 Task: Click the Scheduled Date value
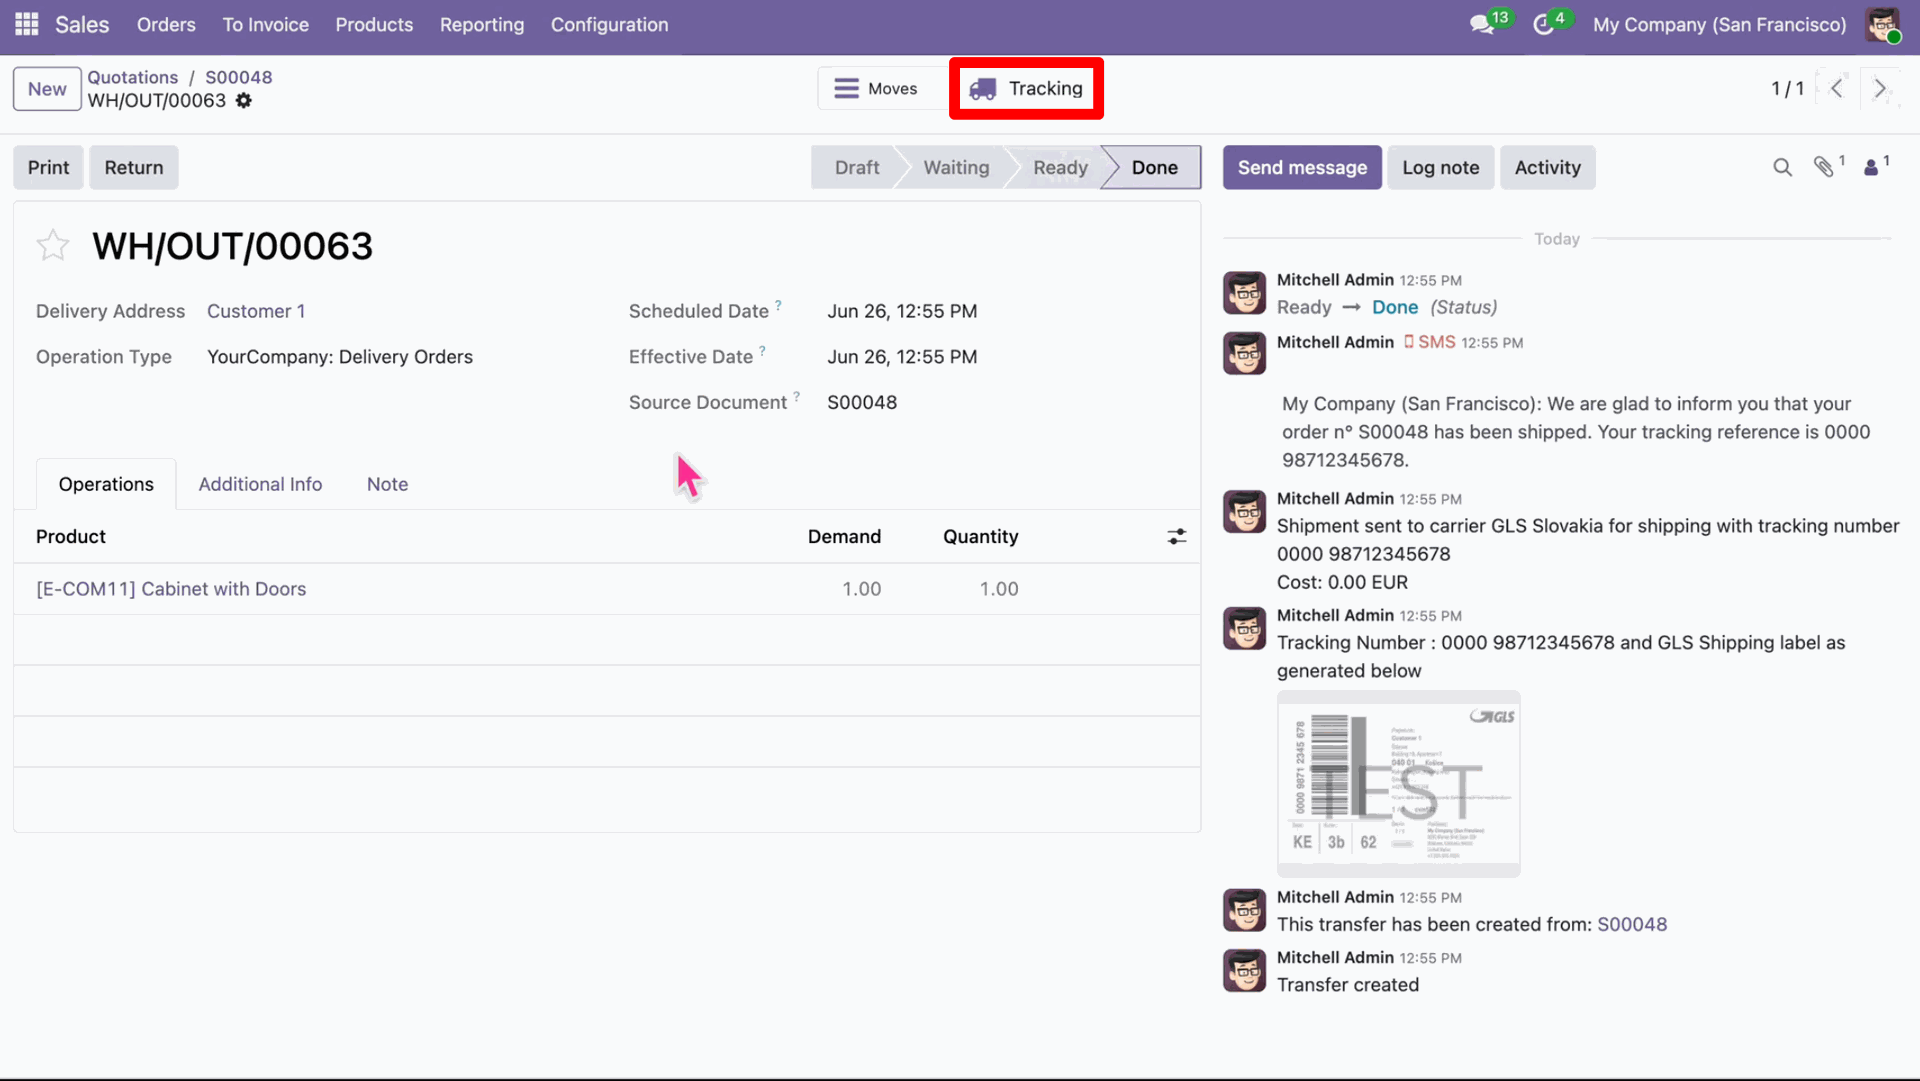pyautogui.click(x=902, y=311)
